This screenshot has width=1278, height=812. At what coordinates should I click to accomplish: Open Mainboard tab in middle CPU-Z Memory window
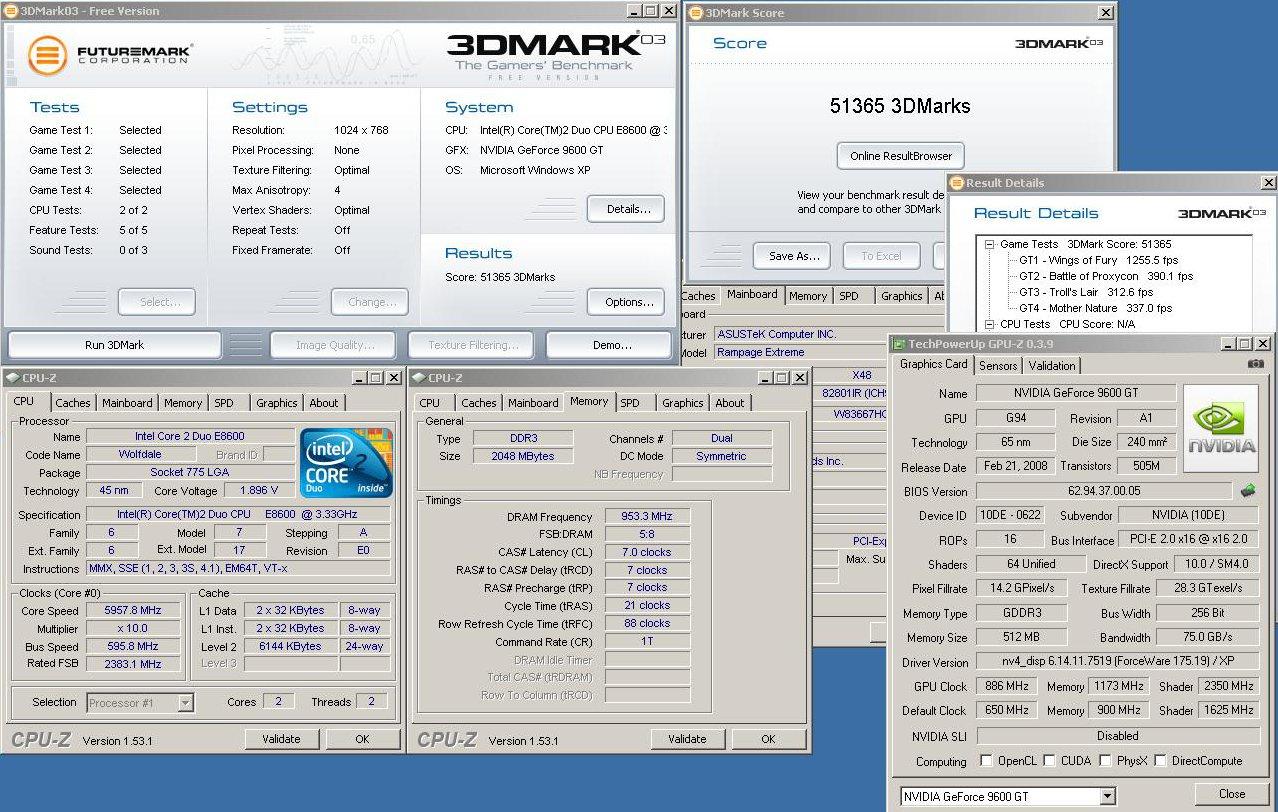coord(533,403)
